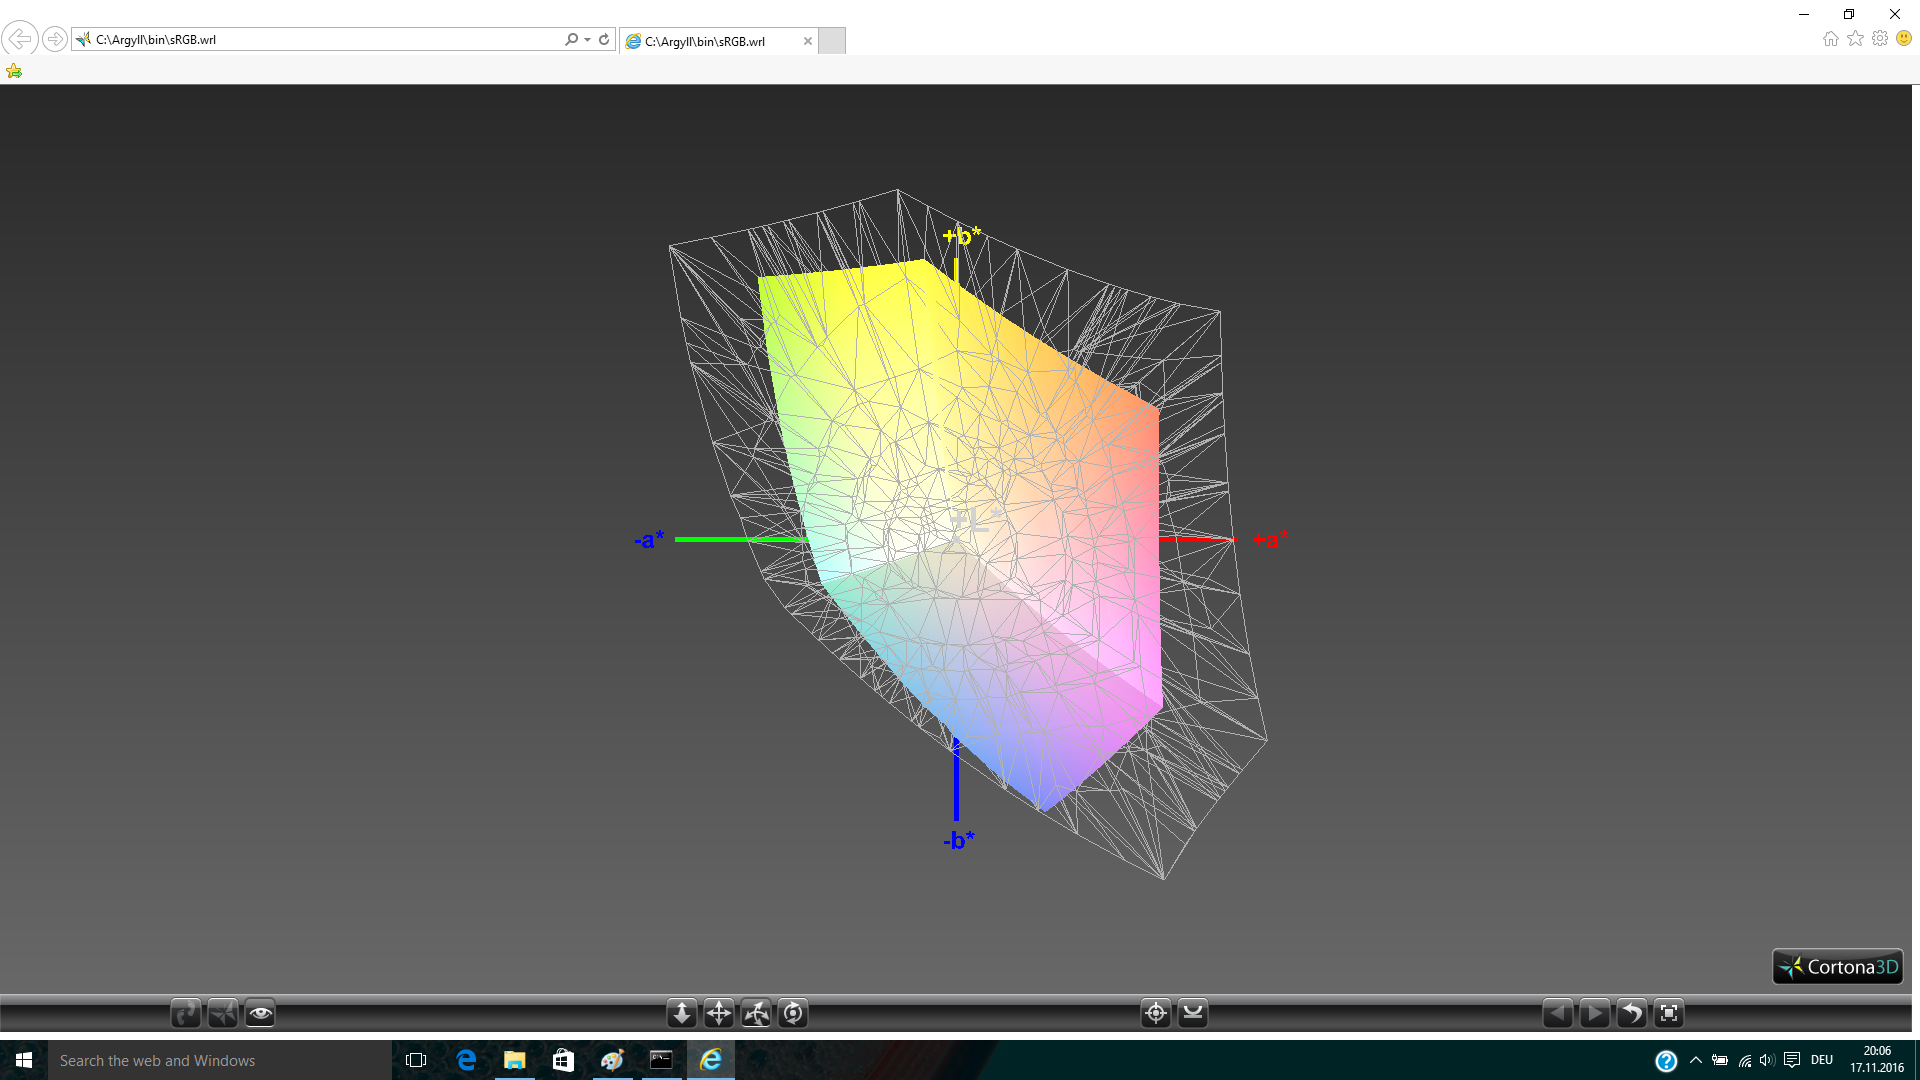Click the Goto crosshair target button

pos(1155,1014)
